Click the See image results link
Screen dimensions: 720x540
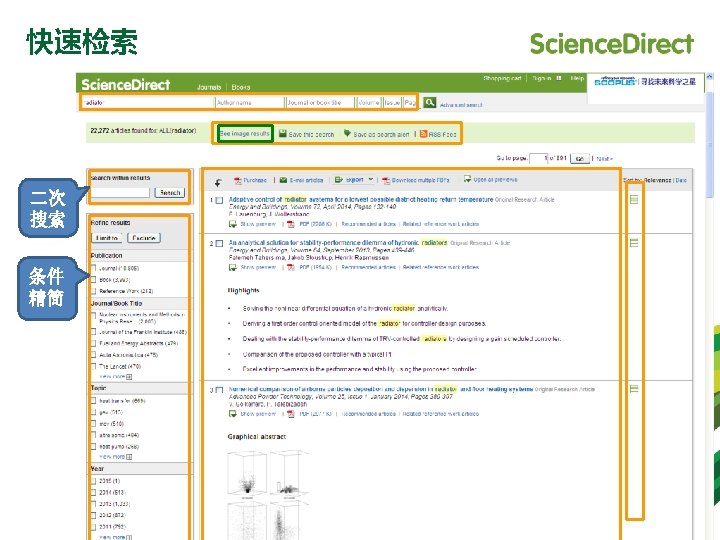click(245, 134)
